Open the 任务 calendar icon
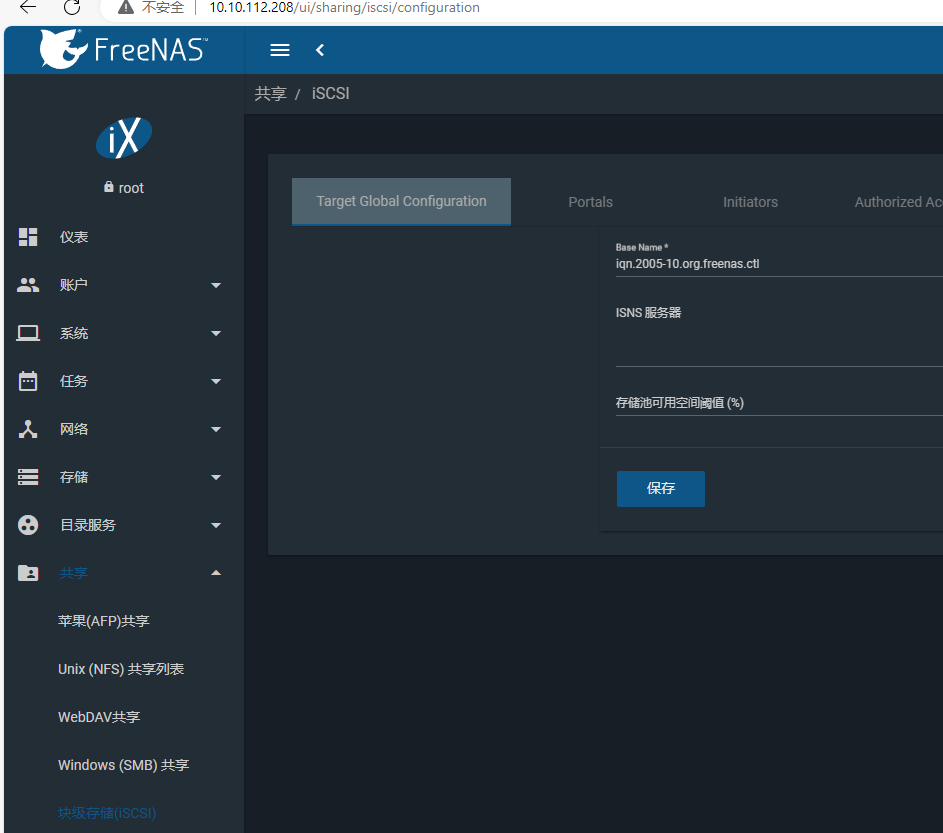This screenshot has height=833, width=943. (x=27, y=380)
